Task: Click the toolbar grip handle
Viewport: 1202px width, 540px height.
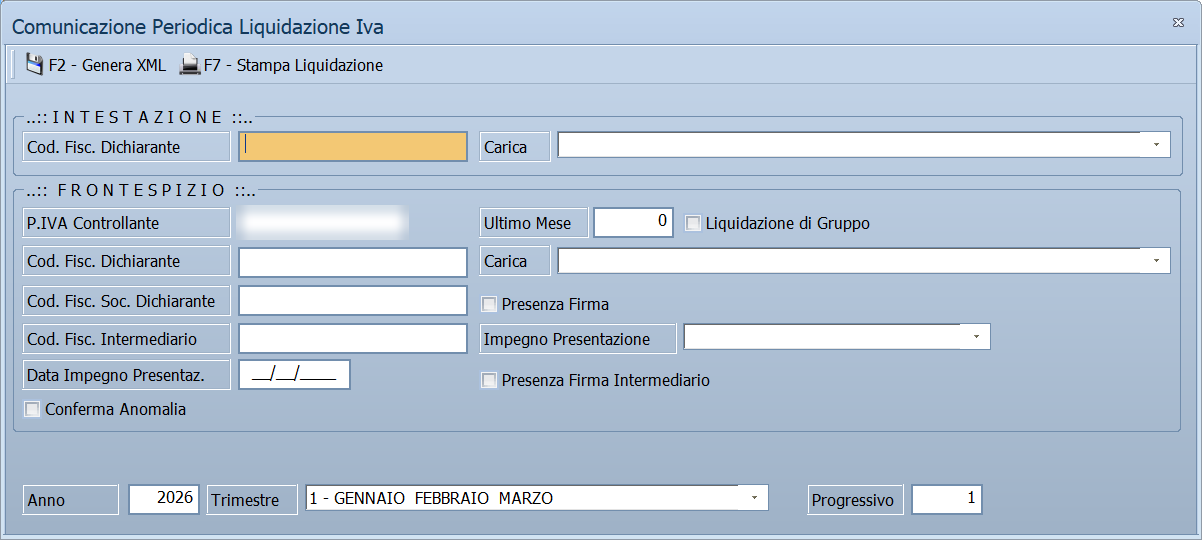Action: tap(13, 65)
